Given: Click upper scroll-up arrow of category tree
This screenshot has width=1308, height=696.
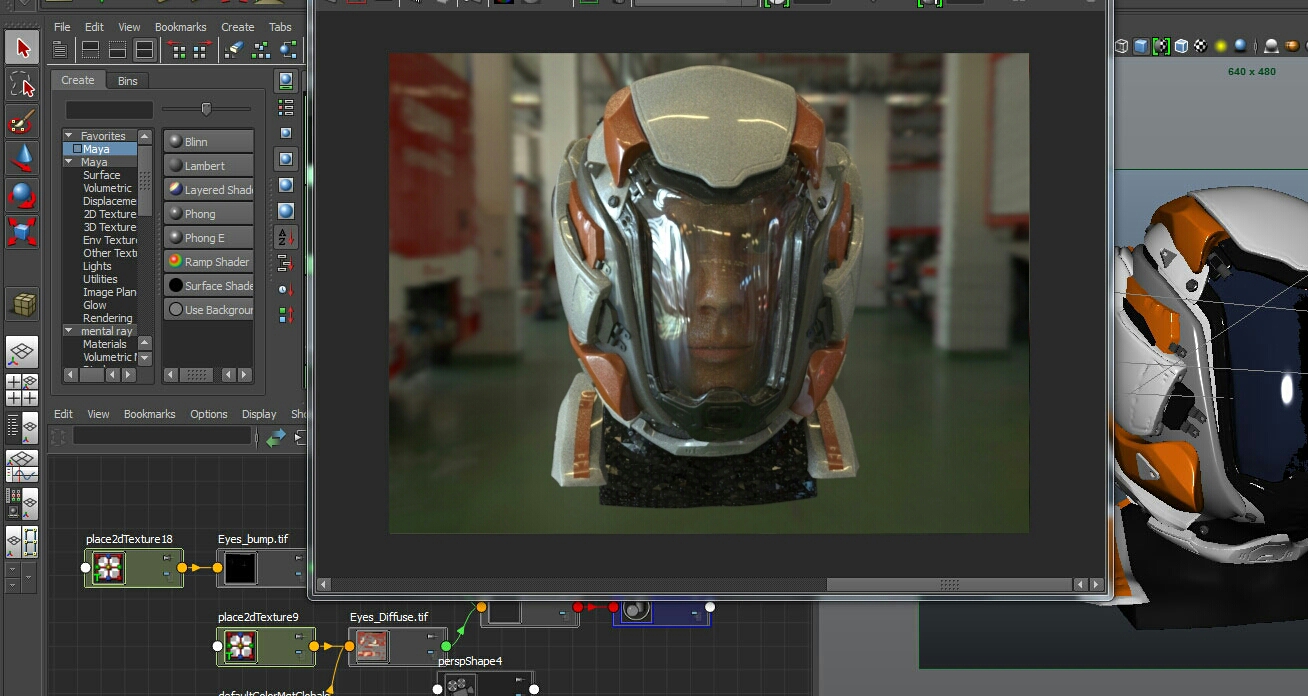Looking at the screenshot, I should (145, 136).
